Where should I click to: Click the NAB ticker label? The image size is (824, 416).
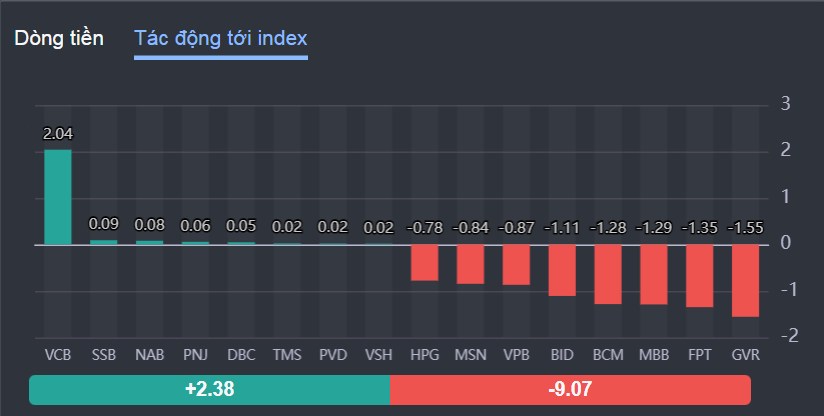(149, 355)
